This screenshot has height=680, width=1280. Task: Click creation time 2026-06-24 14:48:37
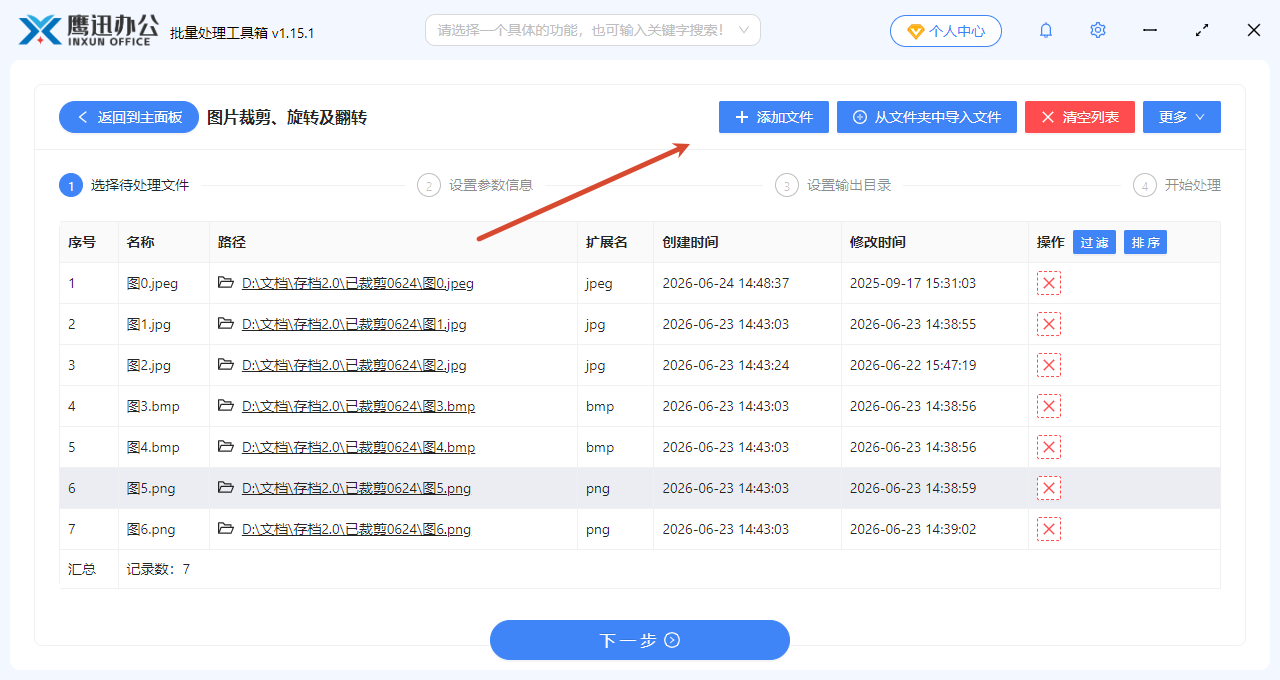726,283
